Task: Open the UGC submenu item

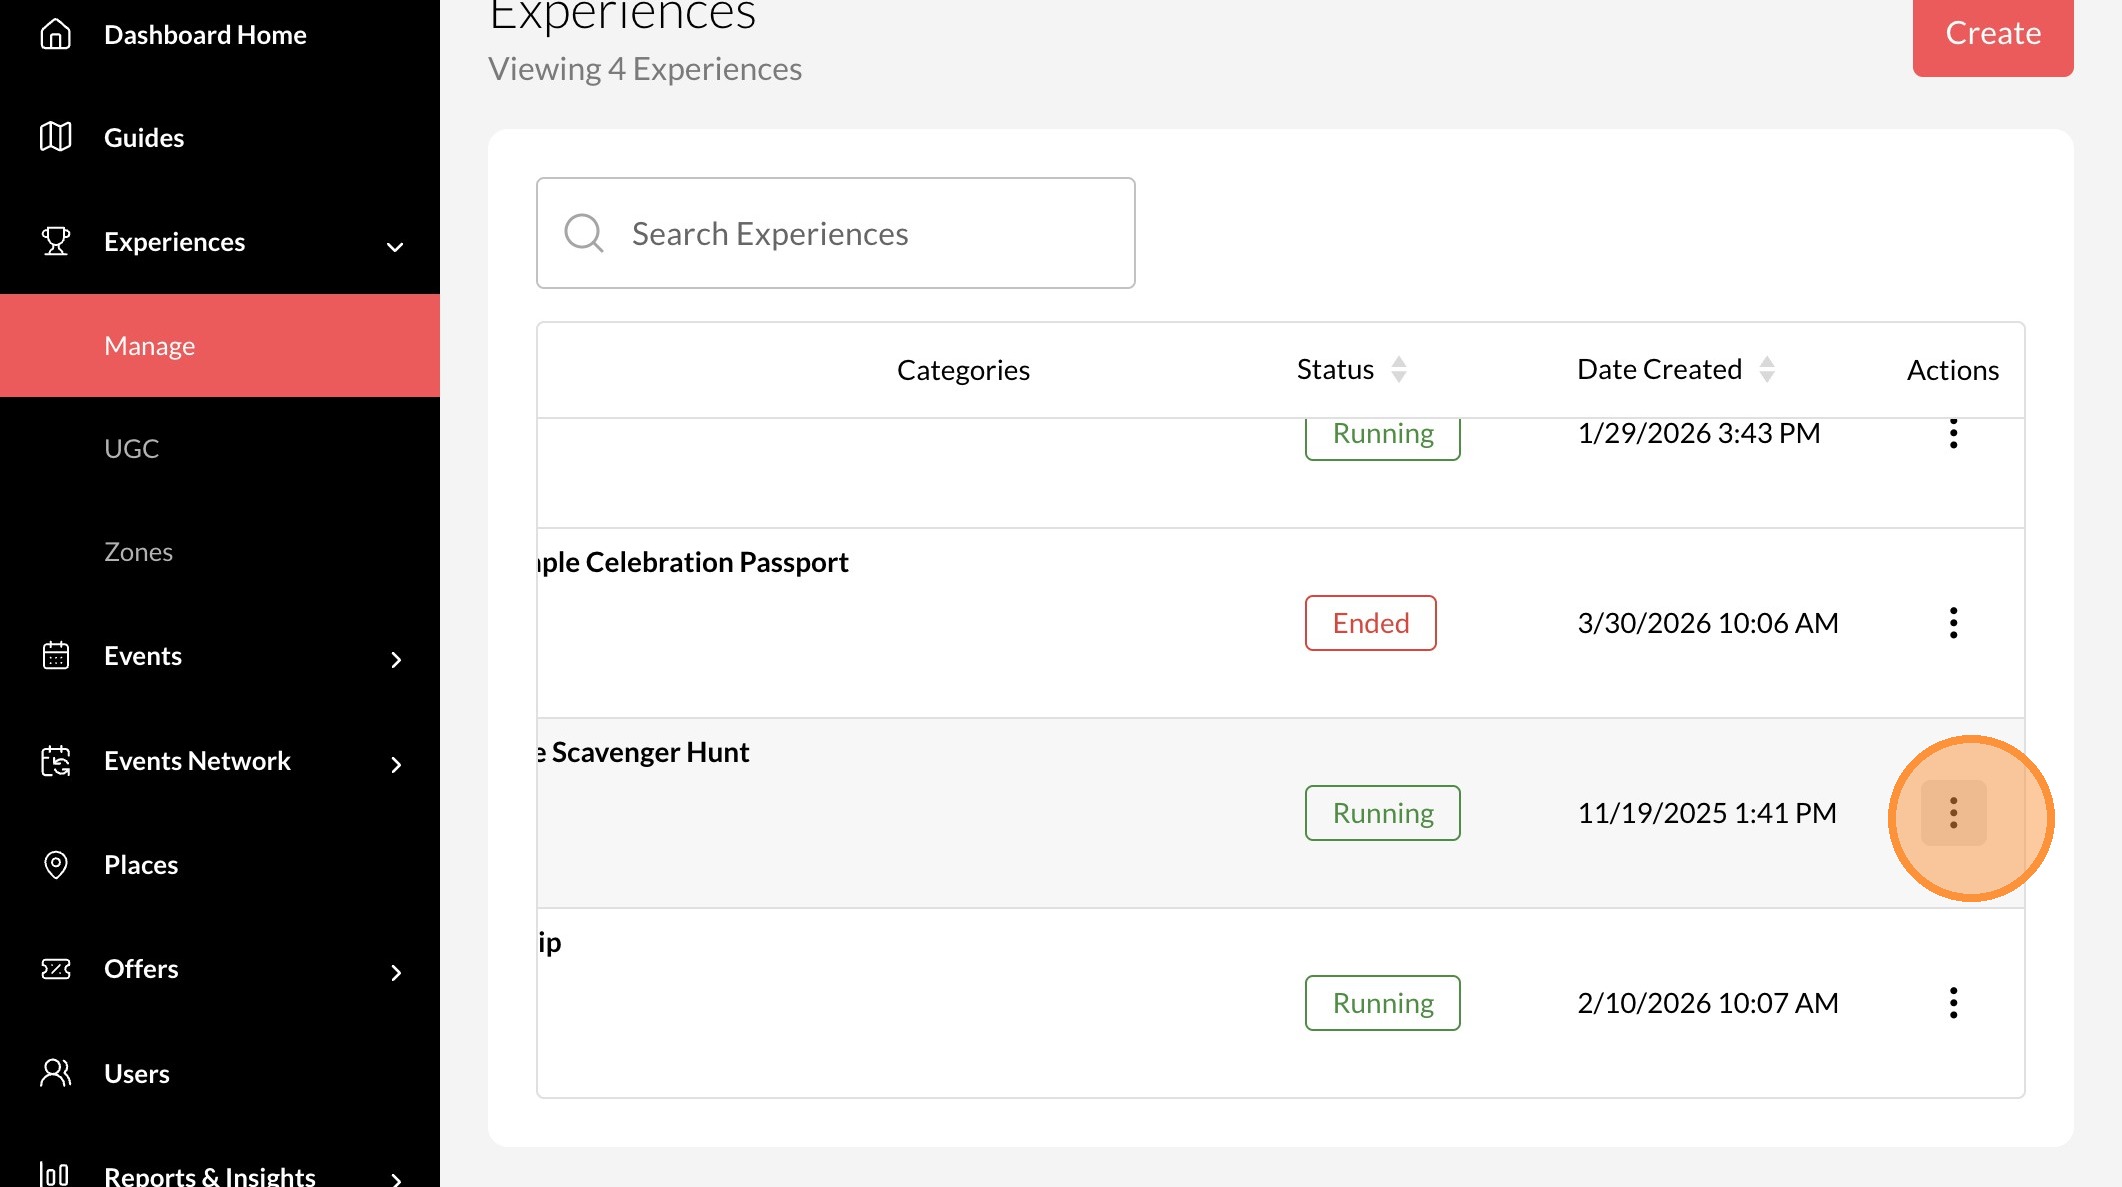Action: pos(132,449)
